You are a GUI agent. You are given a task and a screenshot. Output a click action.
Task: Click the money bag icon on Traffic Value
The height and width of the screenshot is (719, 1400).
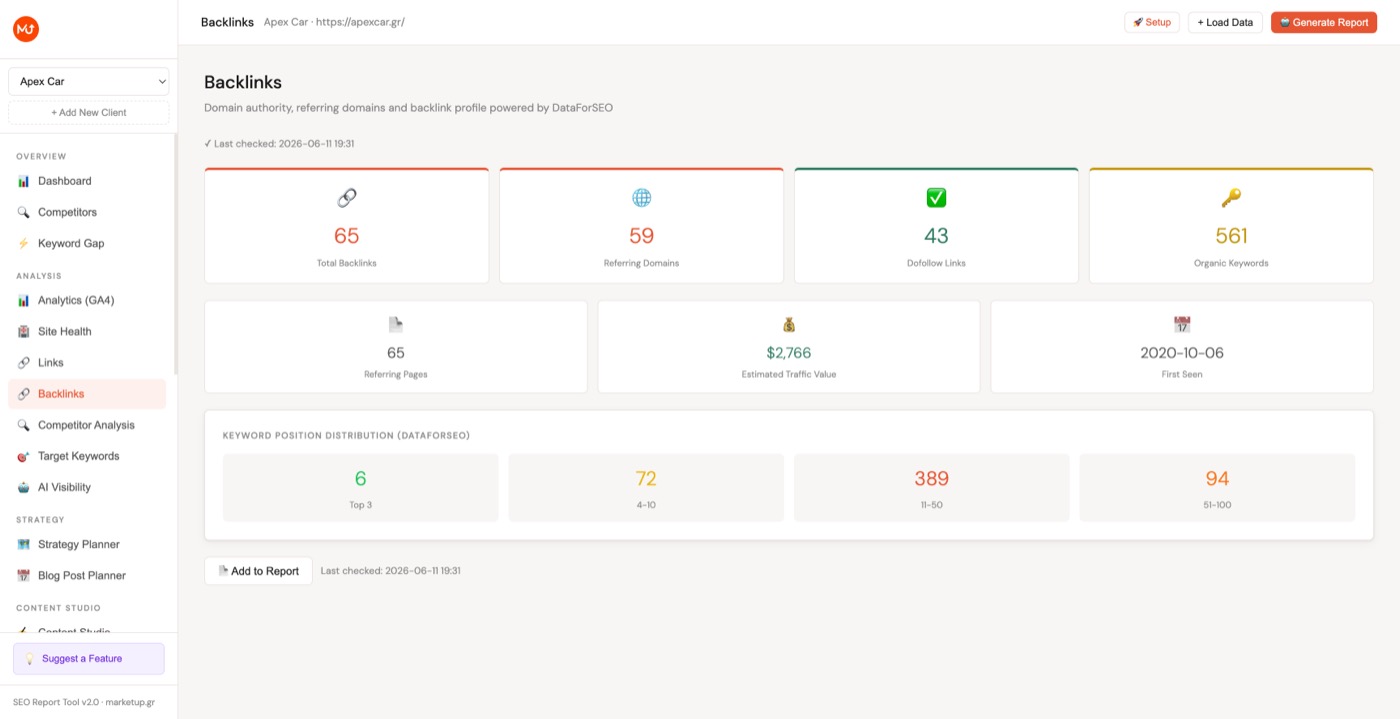[x=789, y=325]
